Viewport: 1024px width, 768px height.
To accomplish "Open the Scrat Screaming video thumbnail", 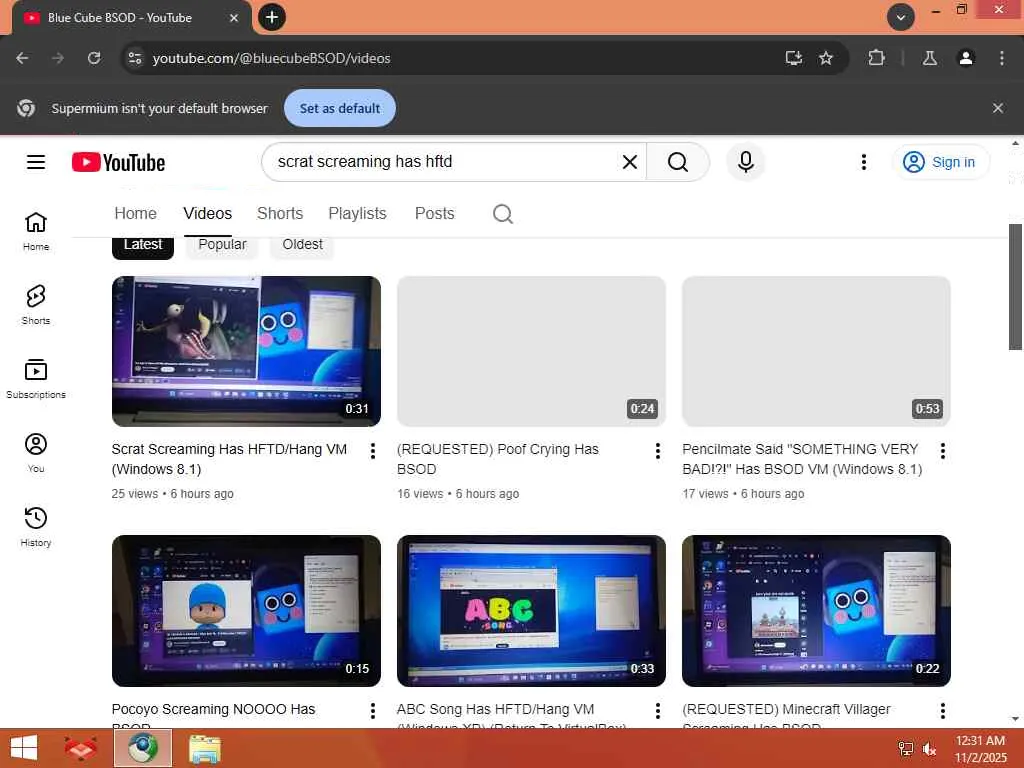I will (246, 351).
